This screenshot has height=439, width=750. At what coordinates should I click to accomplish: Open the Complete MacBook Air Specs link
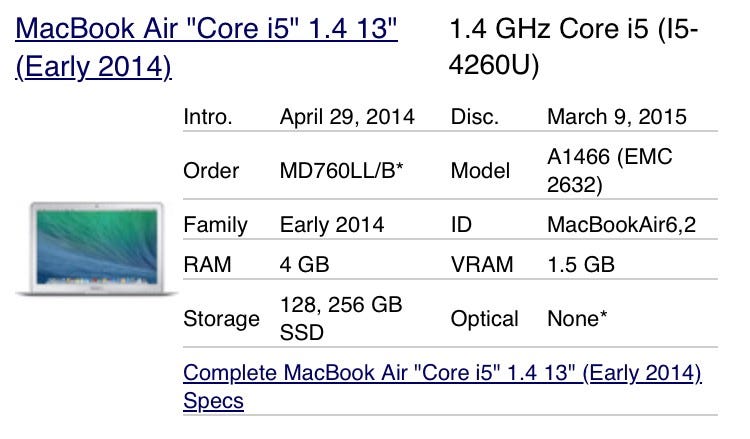point(442,374)
